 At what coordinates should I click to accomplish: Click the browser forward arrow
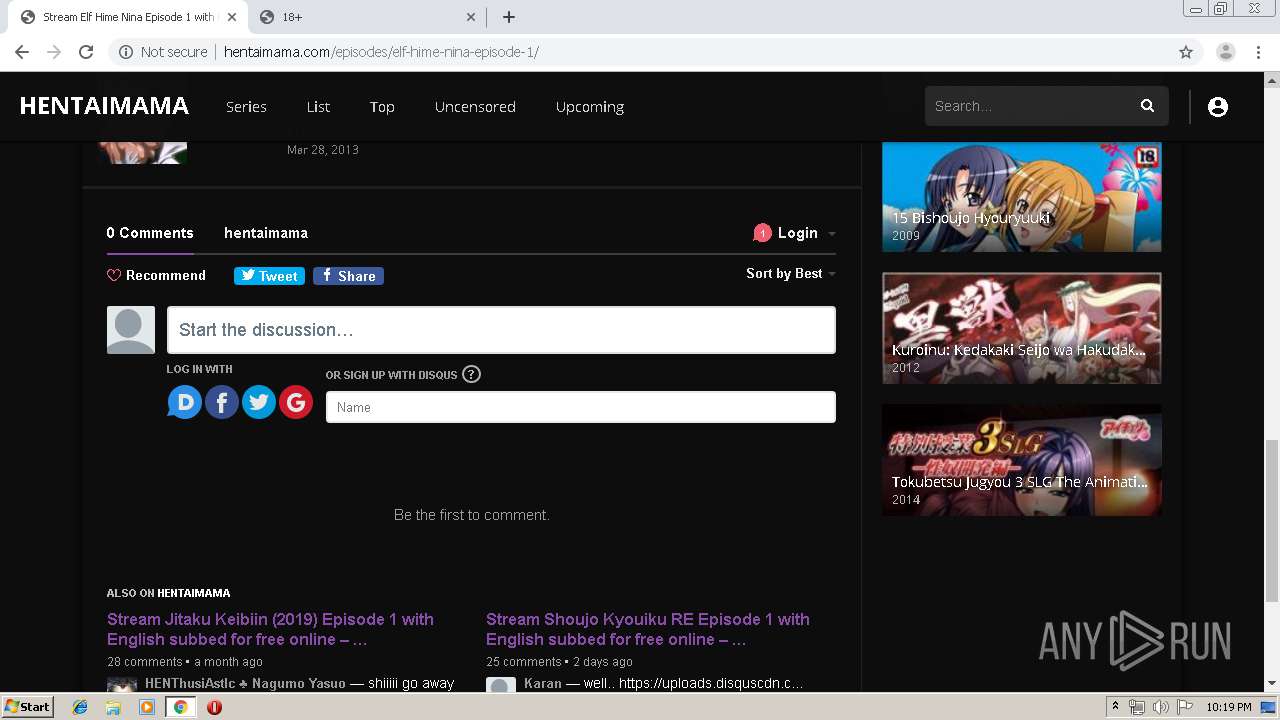[54, 52]
